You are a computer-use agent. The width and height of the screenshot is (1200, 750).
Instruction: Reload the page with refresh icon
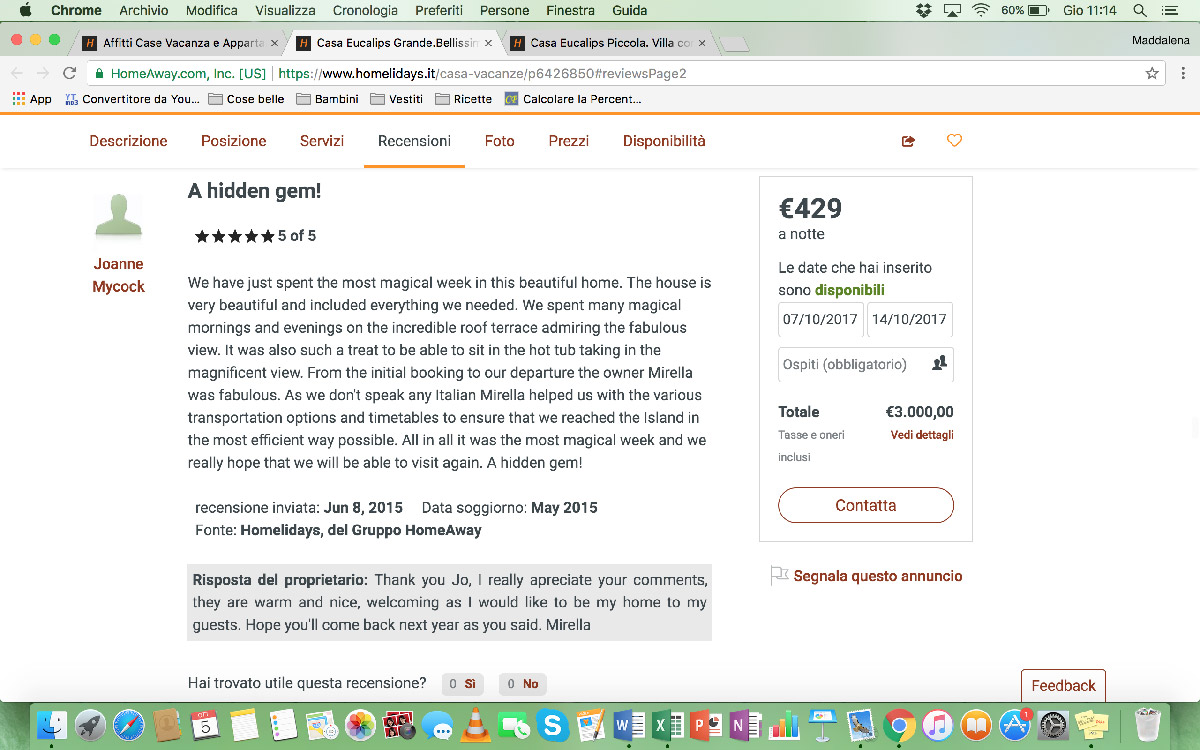point(69,73)
